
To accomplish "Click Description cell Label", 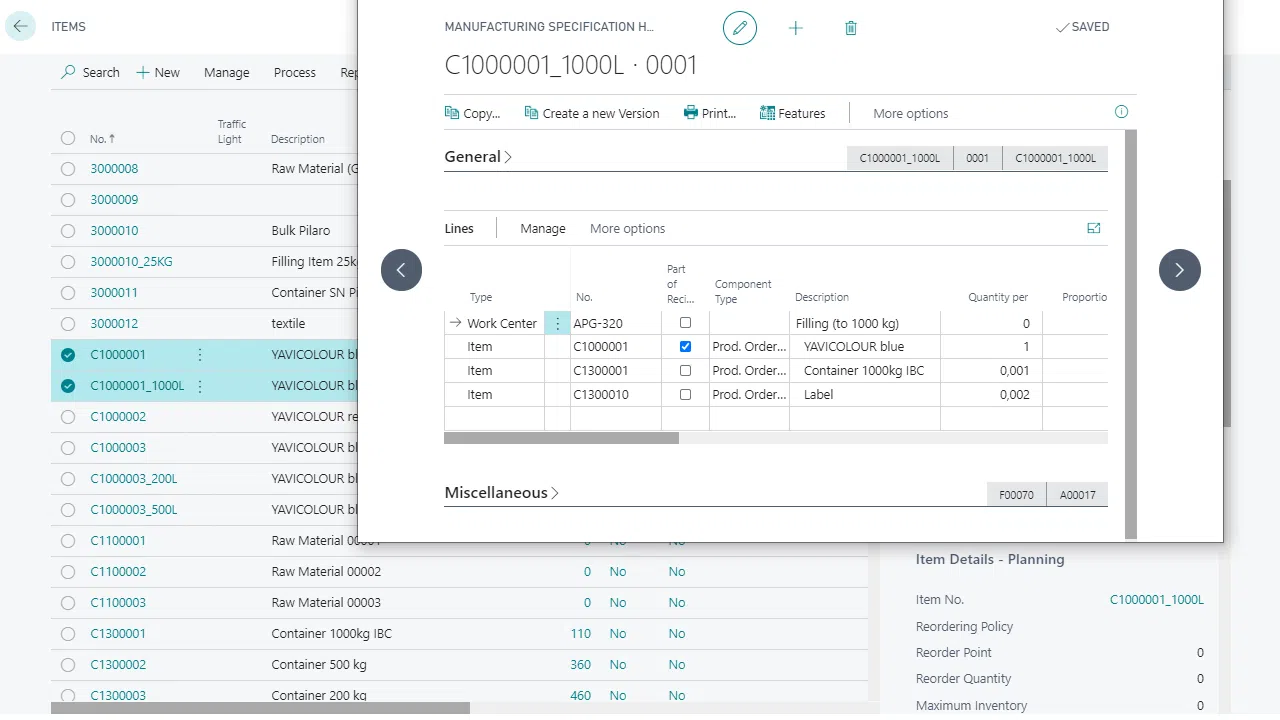I will coord(865,395).
